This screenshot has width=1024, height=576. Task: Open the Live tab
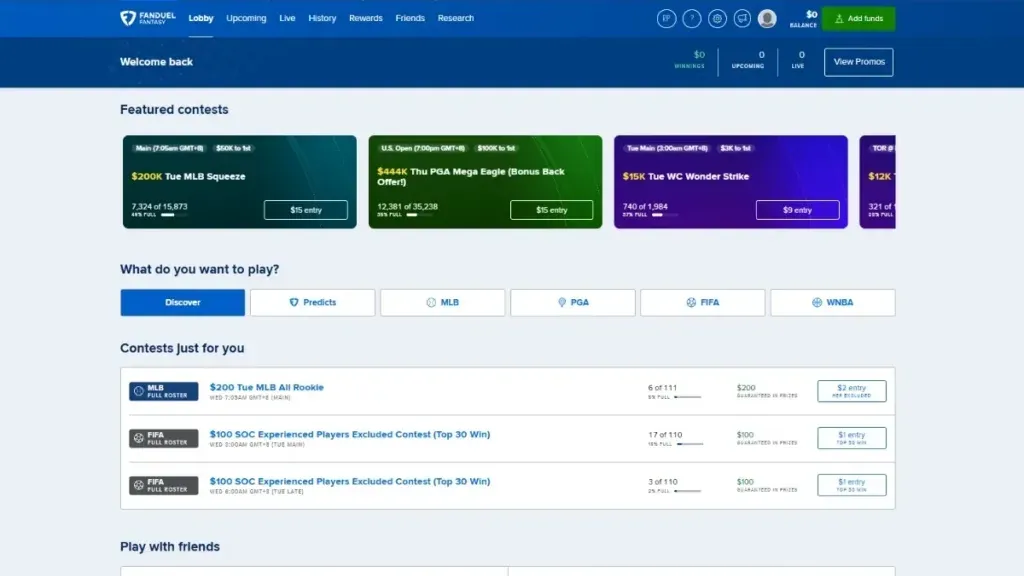point(287,18)
